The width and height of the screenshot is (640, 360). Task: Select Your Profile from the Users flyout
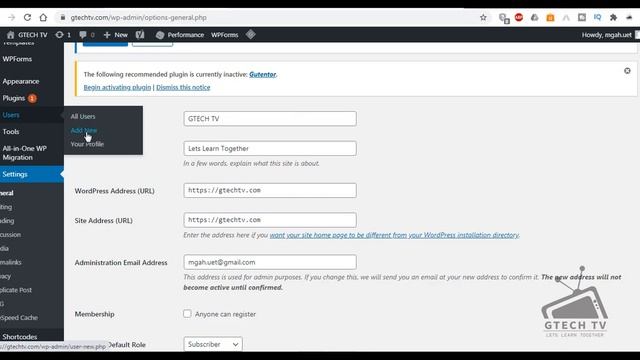coord(87,144)
